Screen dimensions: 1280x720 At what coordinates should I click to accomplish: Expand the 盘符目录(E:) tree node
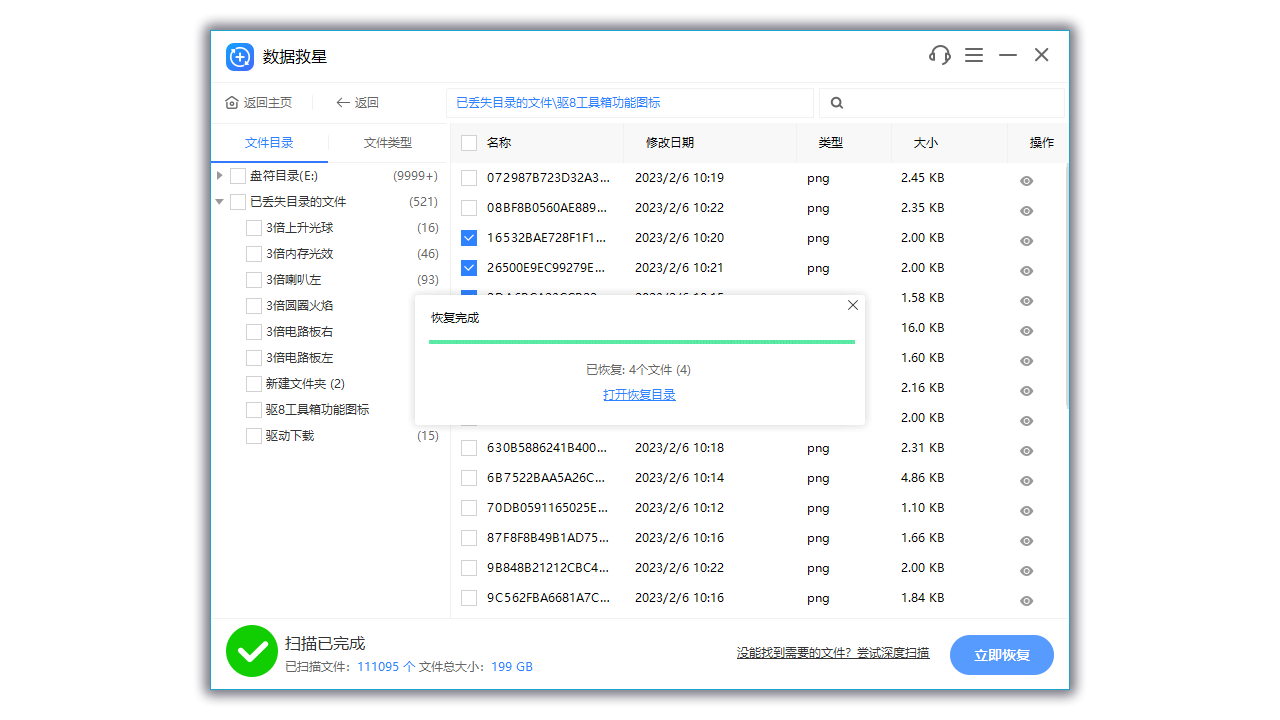[x=218, y=175]
